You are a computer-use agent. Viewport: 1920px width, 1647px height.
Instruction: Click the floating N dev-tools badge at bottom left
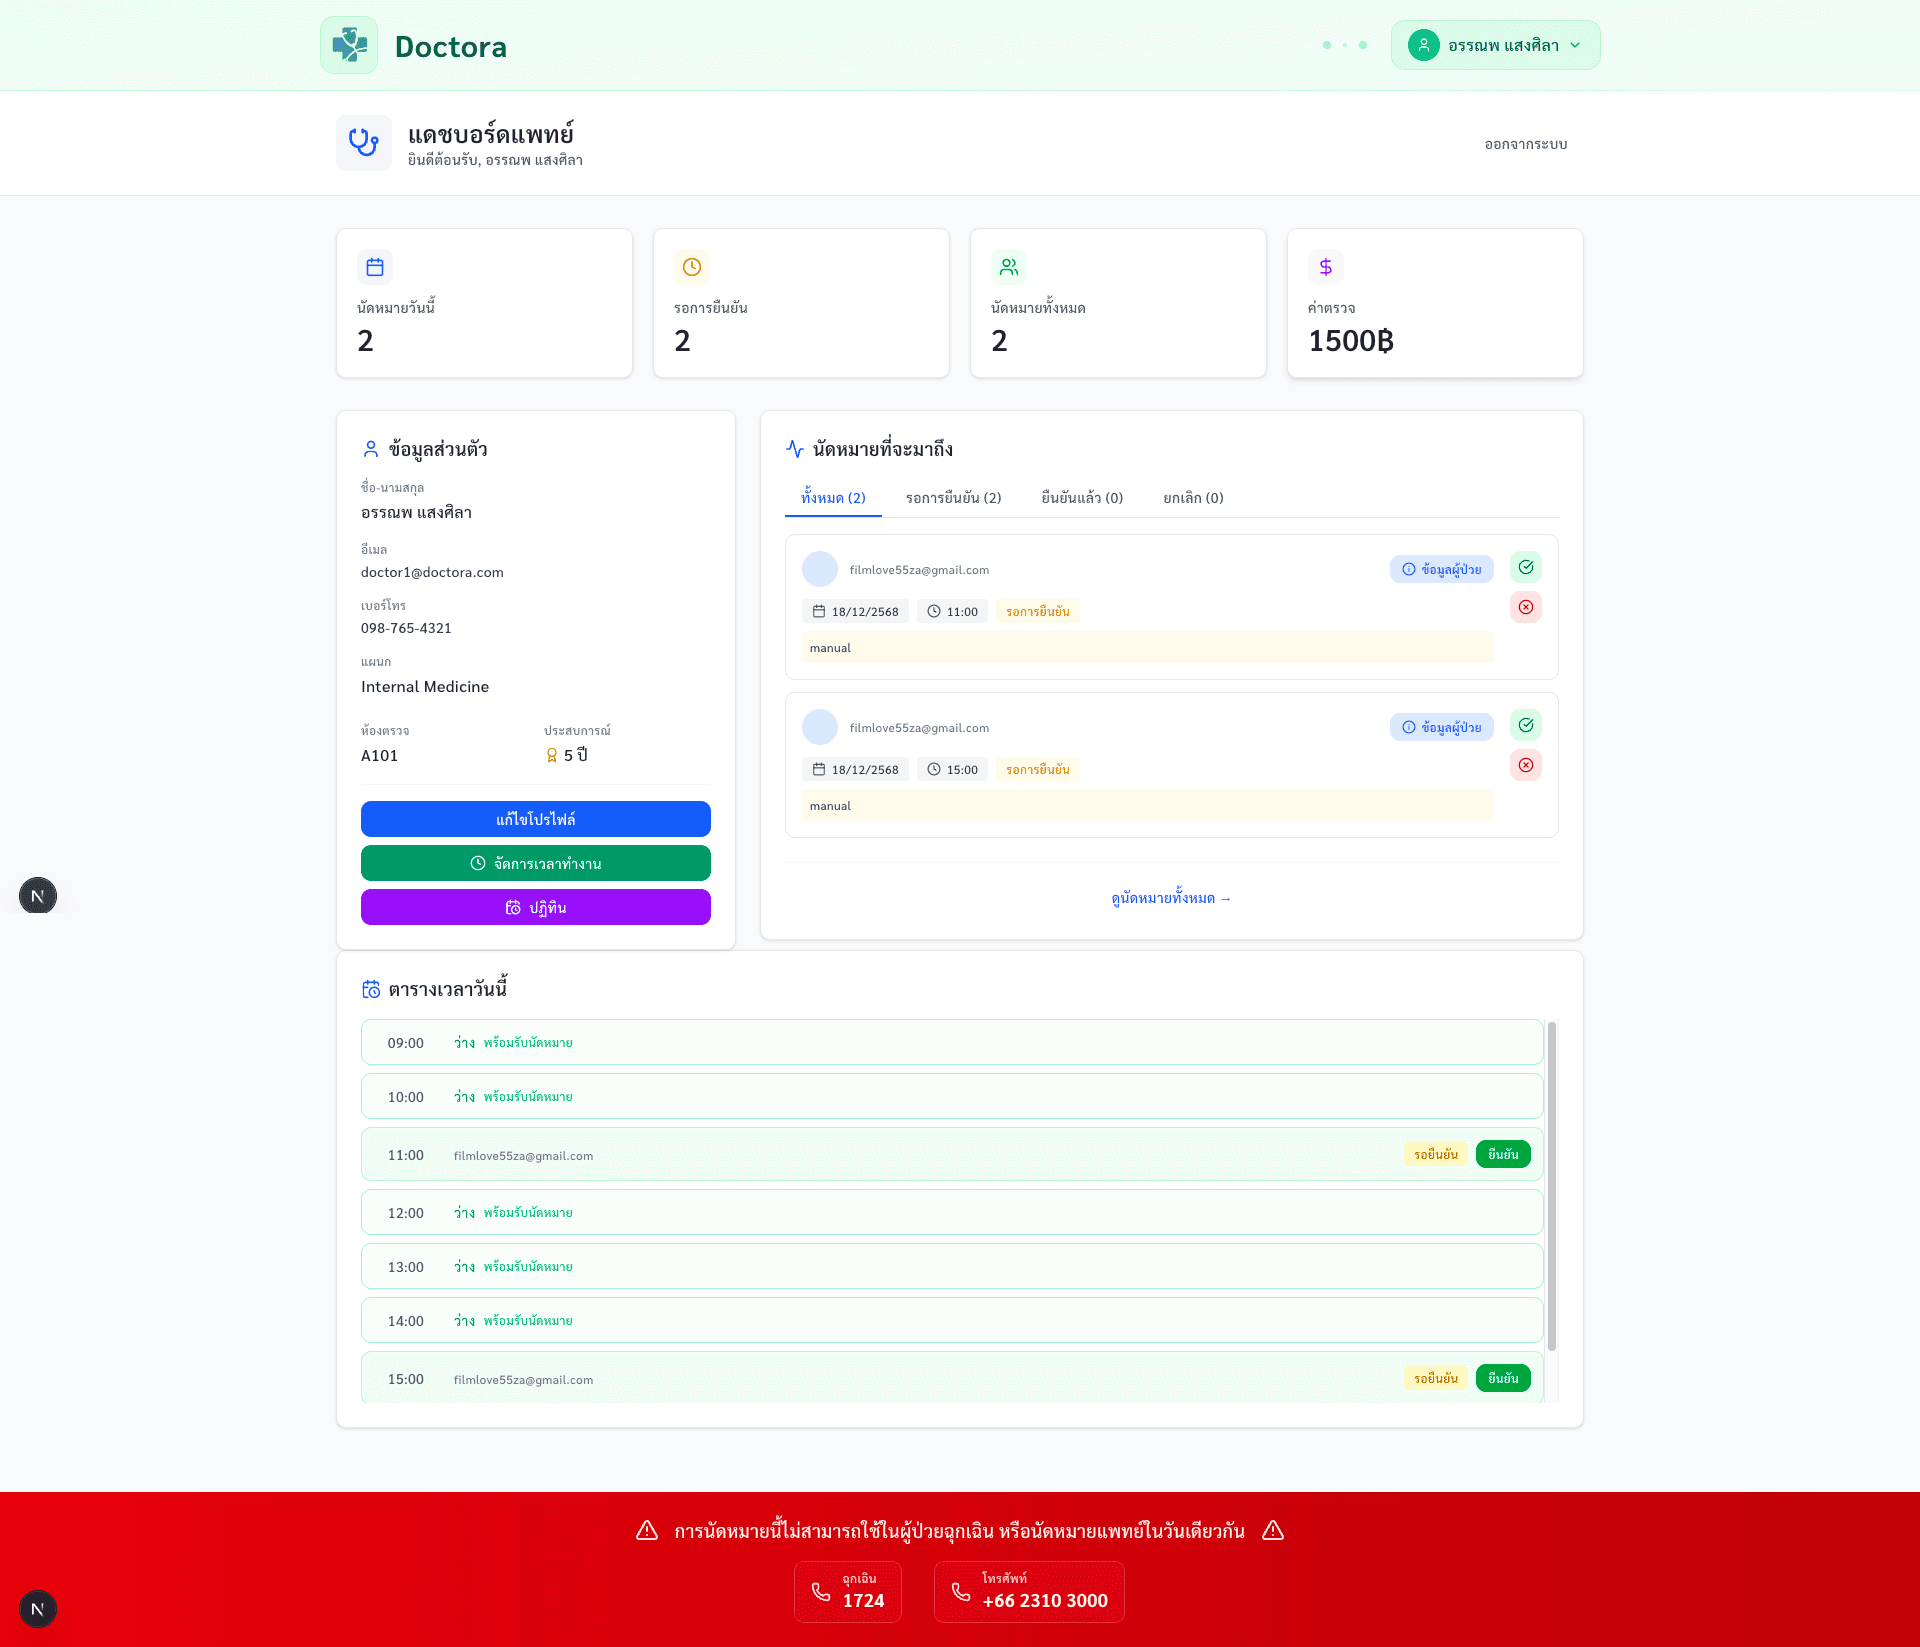point(38,1609)
